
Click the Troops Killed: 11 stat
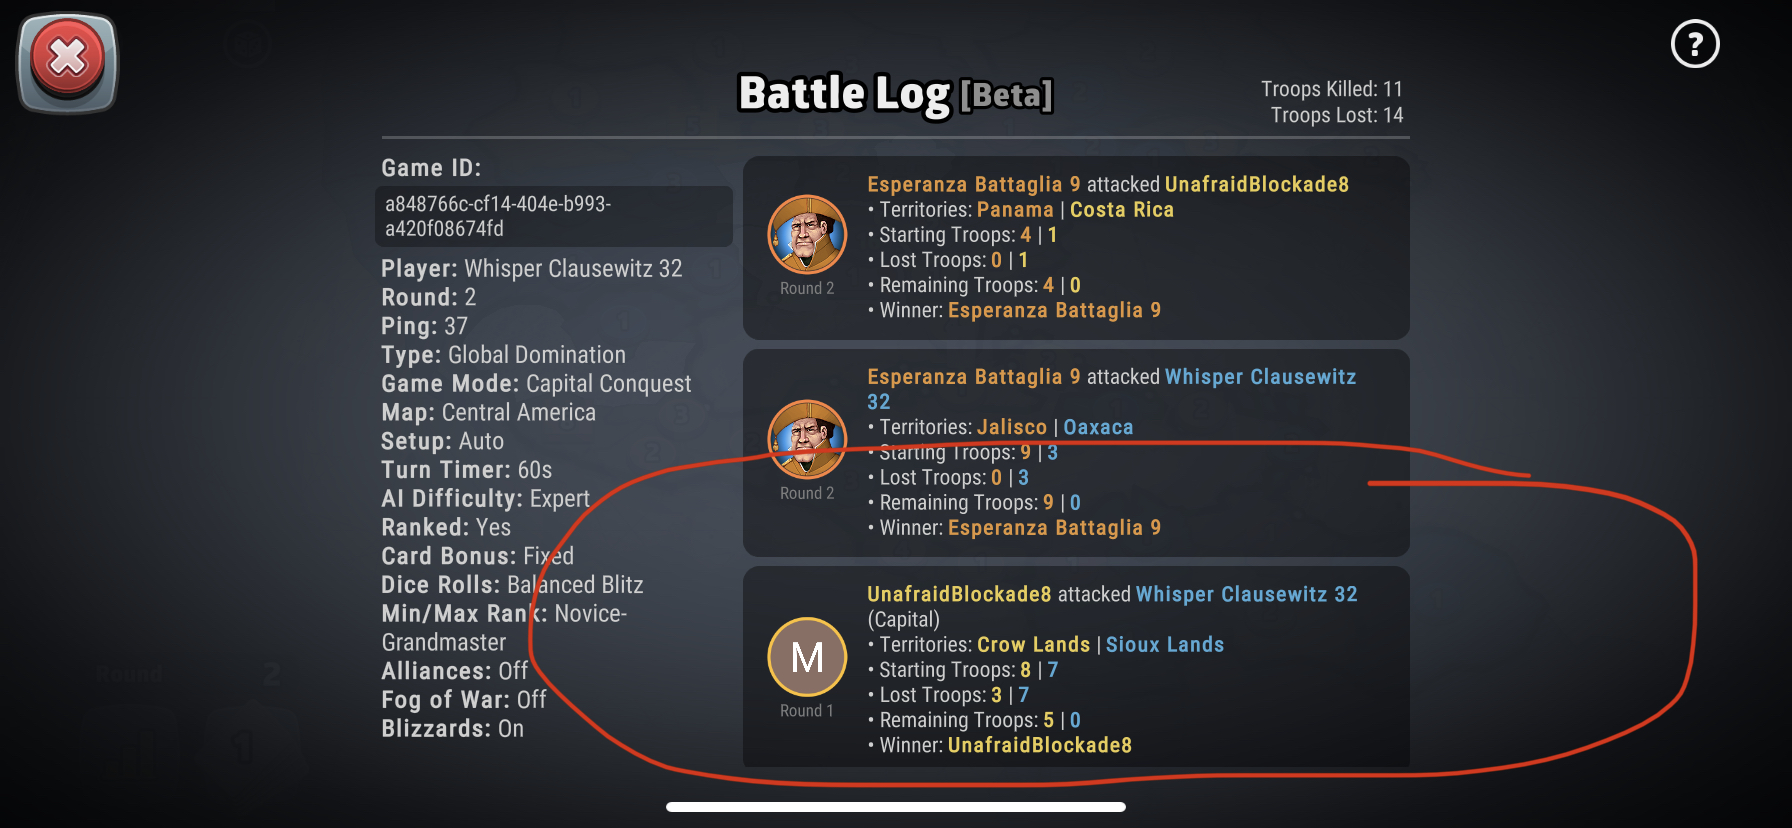point(1332,89)
